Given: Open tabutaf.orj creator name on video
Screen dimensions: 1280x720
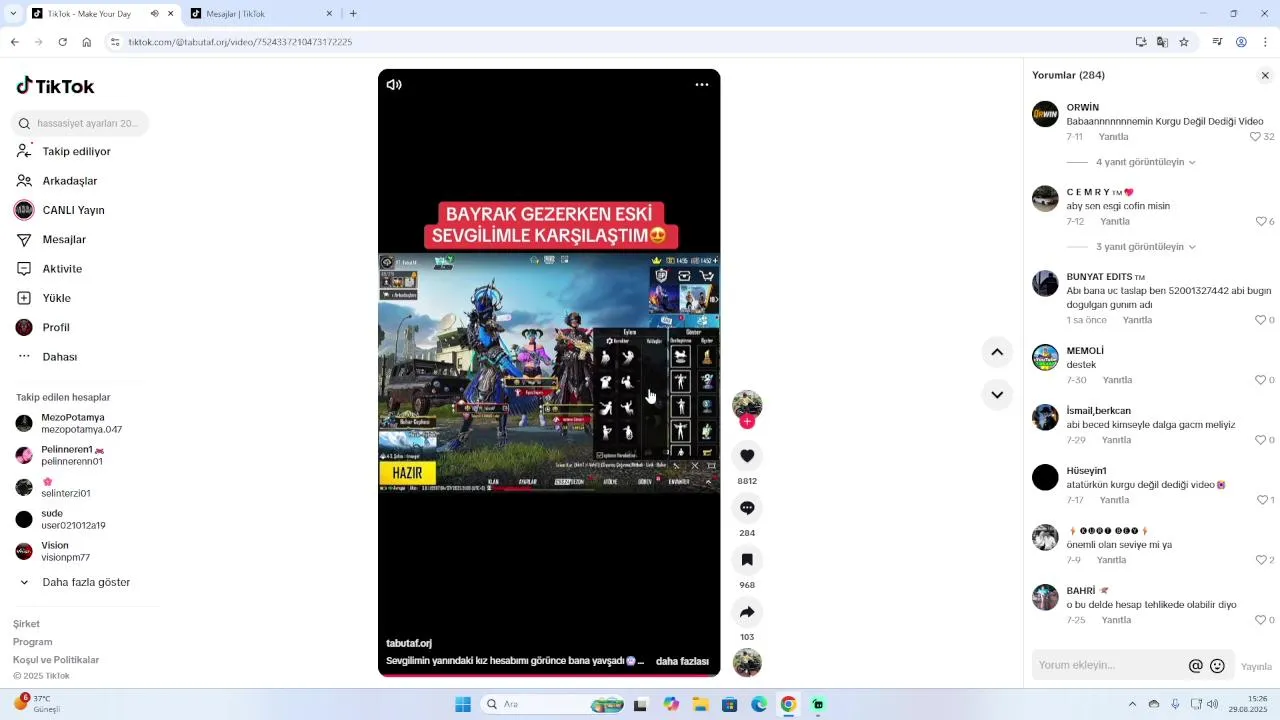Looking at the screenshot, I should click(x=409, y=643).
